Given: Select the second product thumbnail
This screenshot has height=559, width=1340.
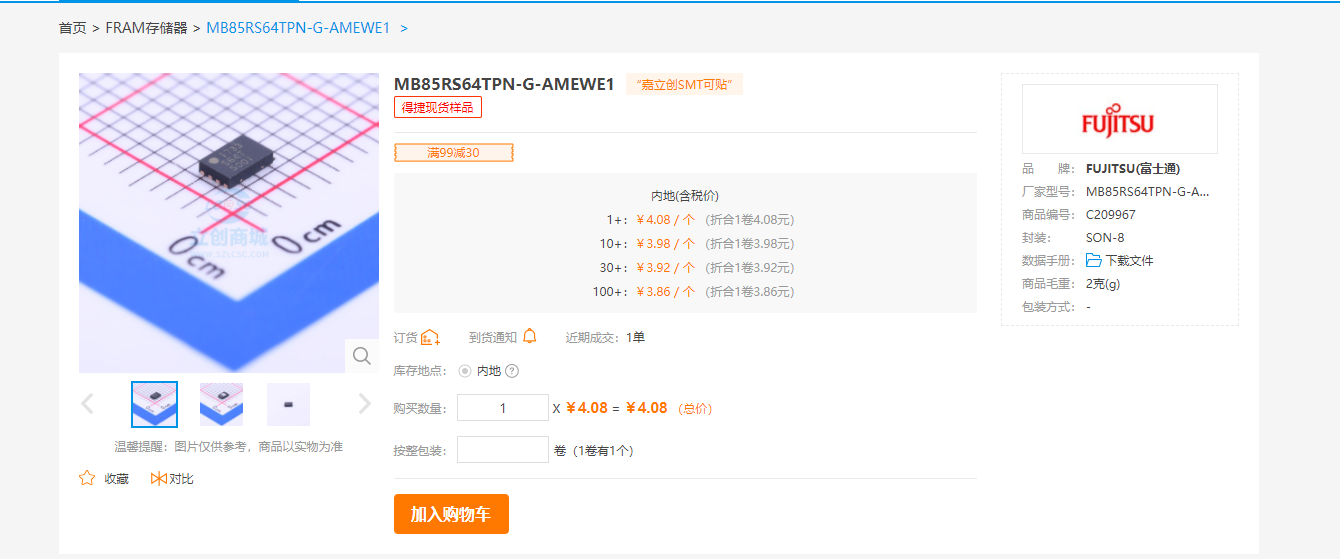Looking at the screenshot, I should [x=221, y=404].
